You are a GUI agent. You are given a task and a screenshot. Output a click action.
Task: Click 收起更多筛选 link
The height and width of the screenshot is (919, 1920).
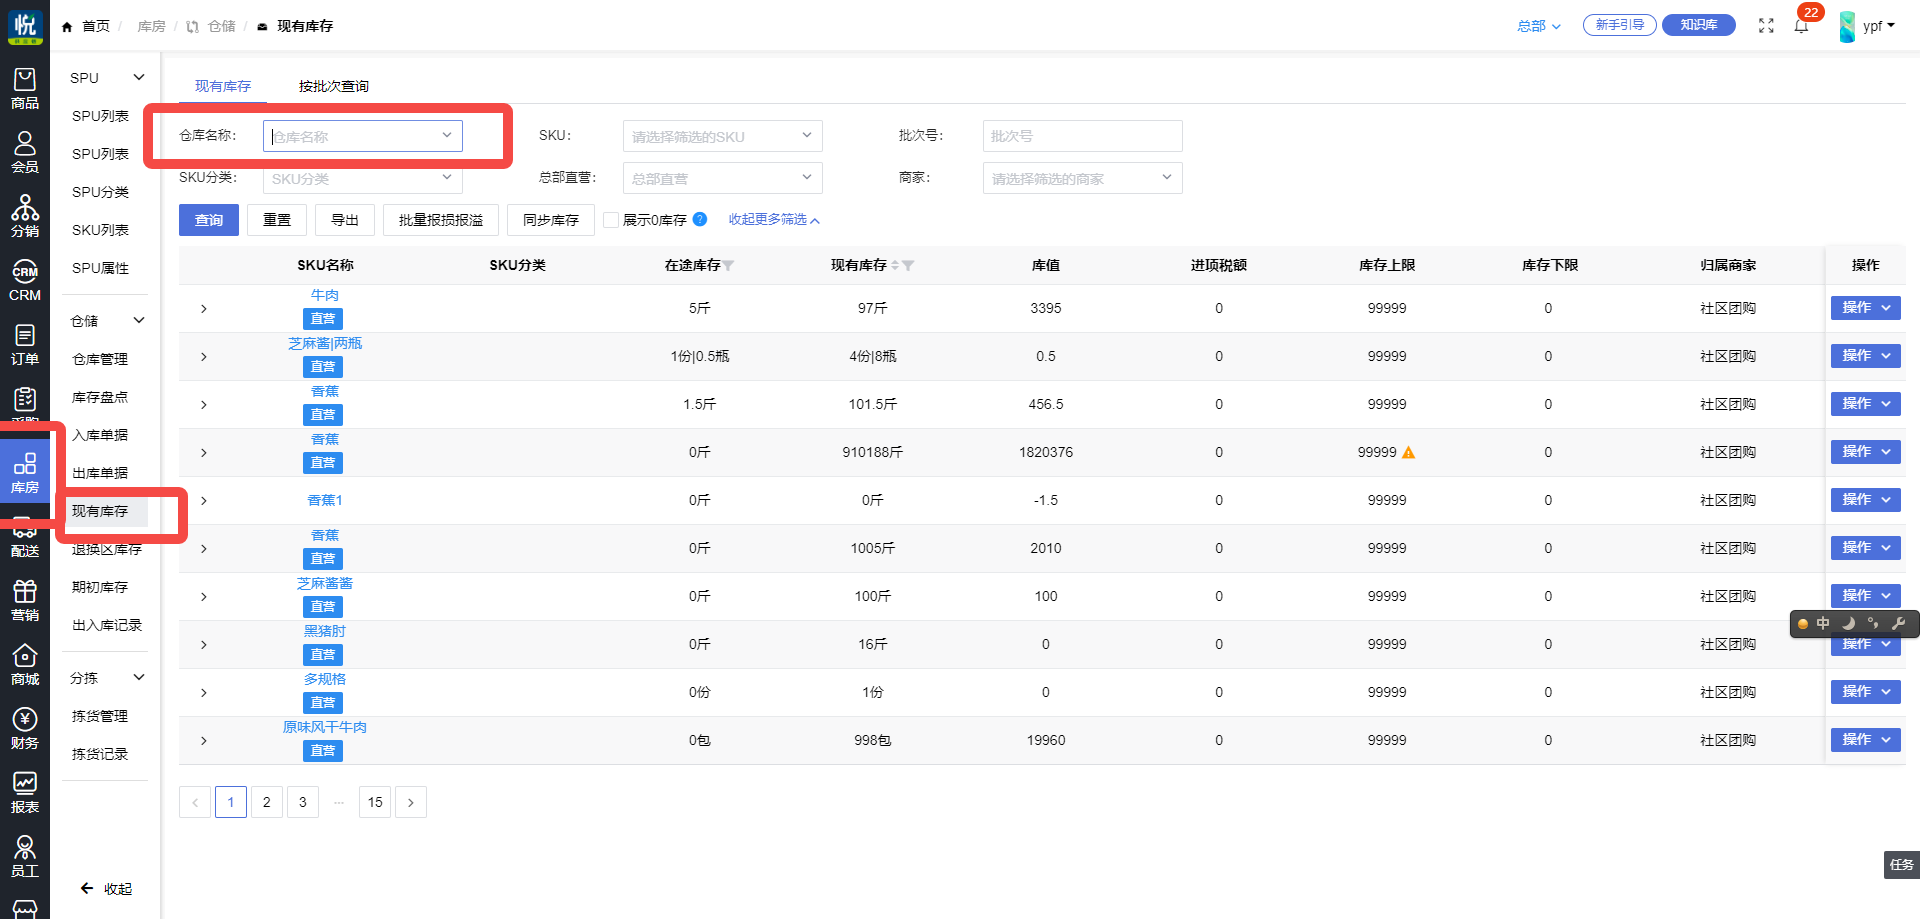(x=774, y=220)
